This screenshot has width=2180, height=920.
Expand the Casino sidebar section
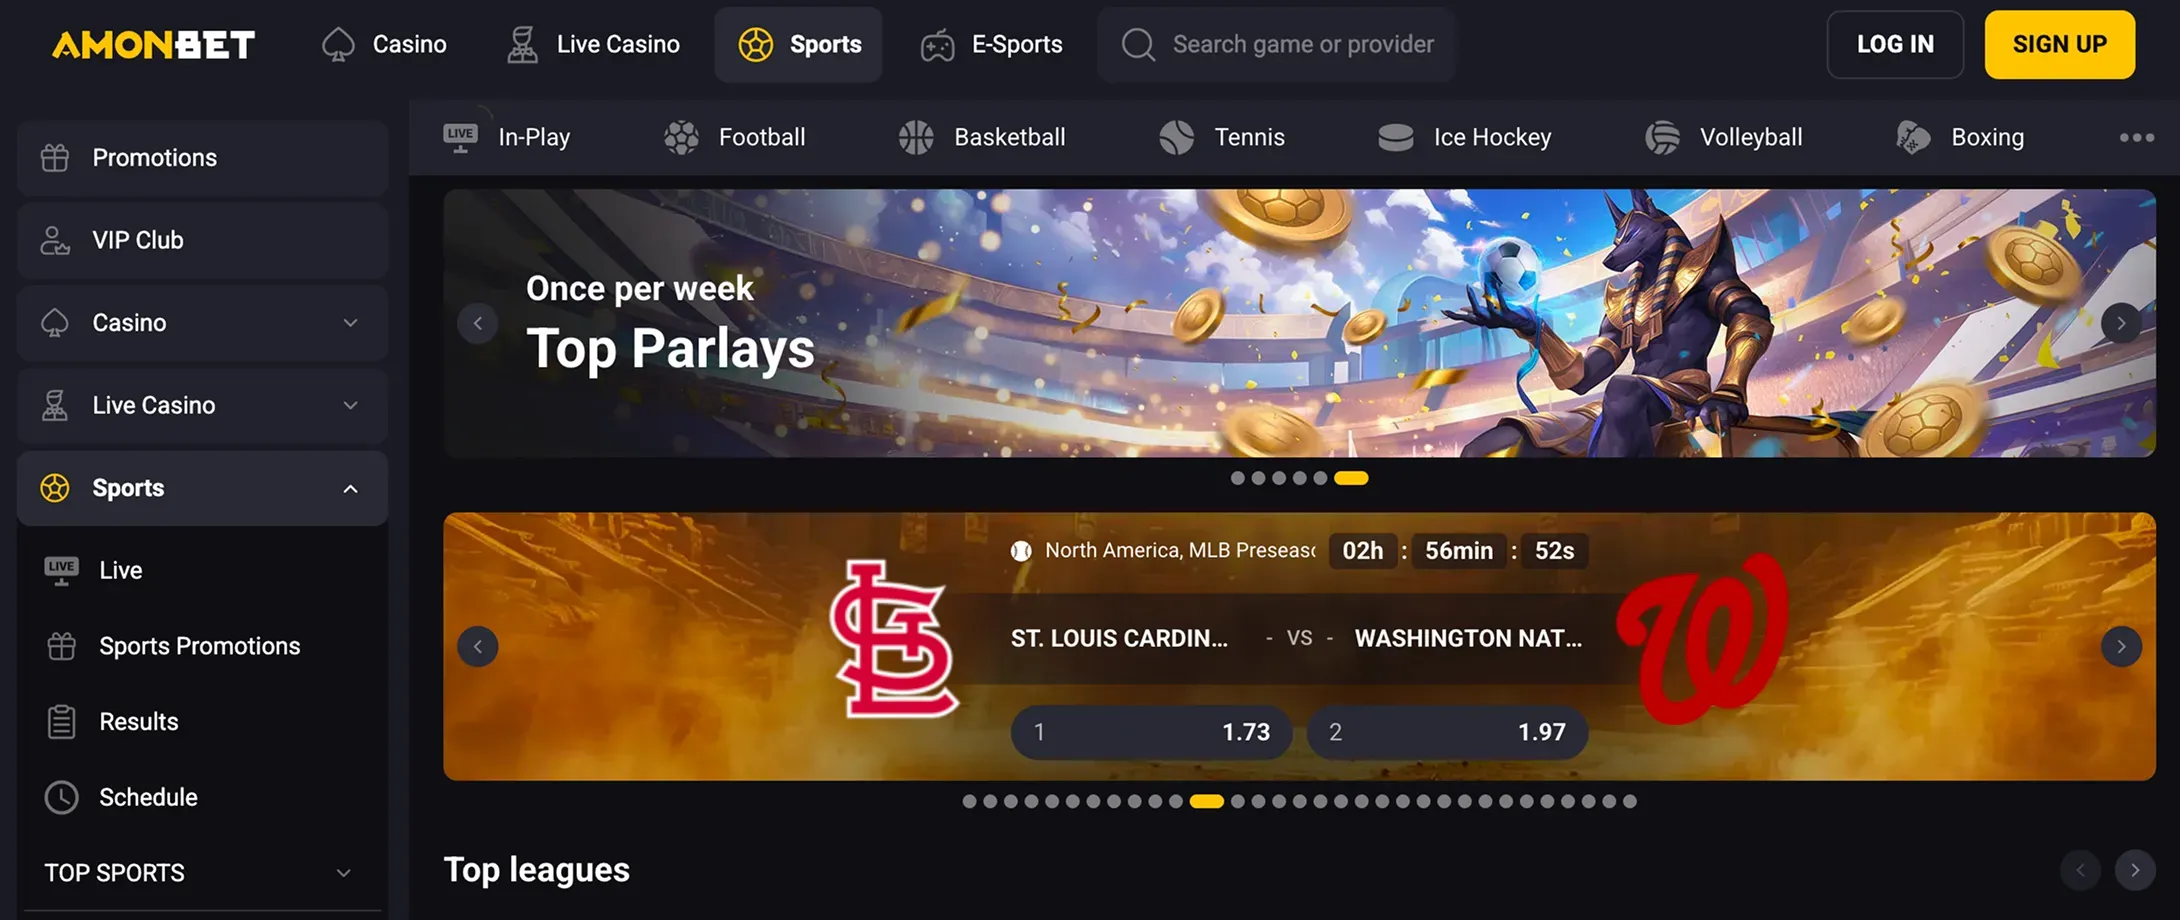[x=203, y=323]
